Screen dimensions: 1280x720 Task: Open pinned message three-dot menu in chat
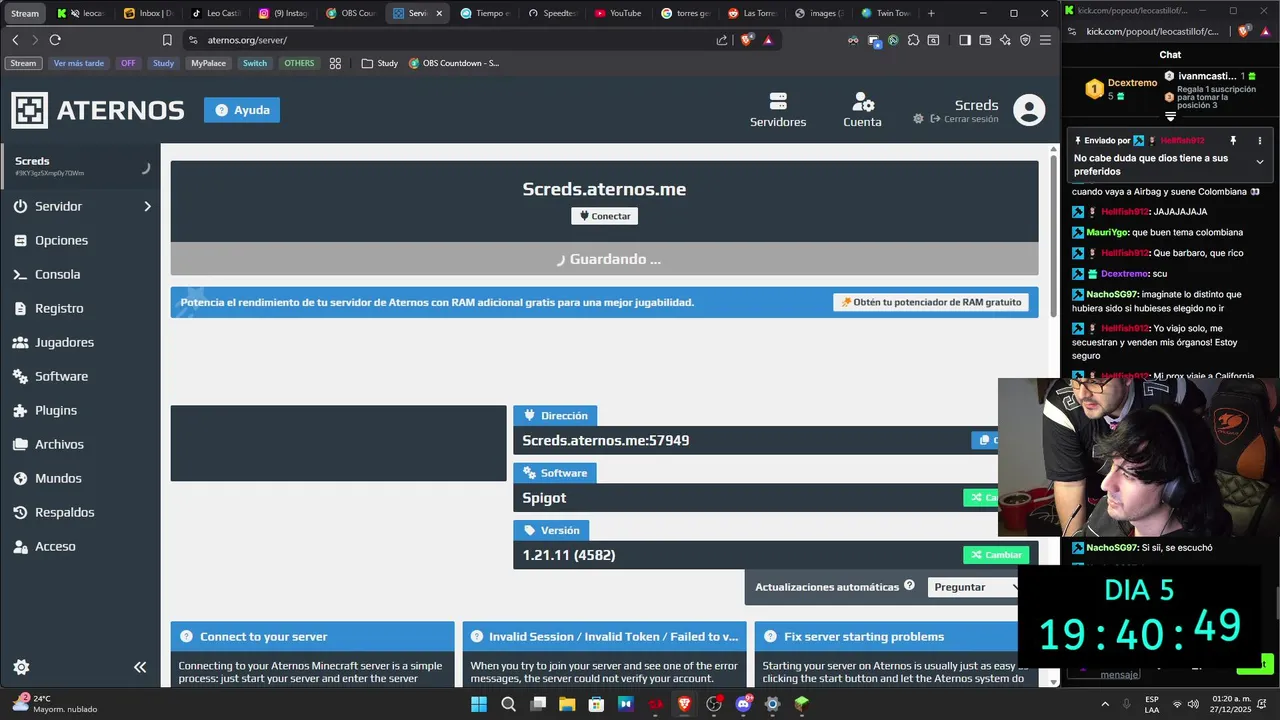click(x=1260, y=141)
